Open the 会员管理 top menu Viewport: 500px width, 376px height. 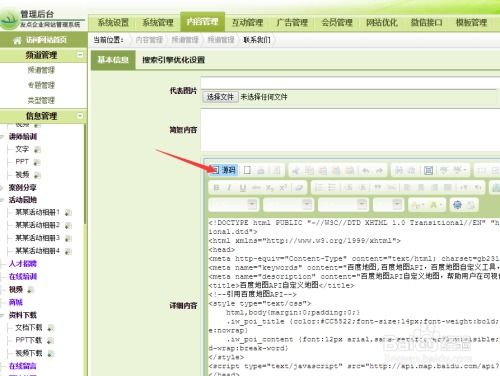(x=337, y=22)
